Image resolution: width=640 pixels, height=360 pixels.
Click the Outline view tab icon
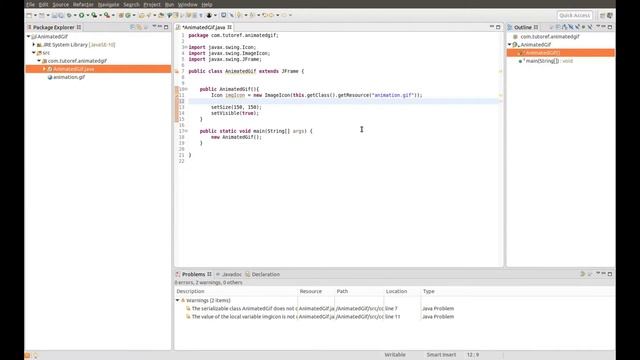[x=510, y=27]
